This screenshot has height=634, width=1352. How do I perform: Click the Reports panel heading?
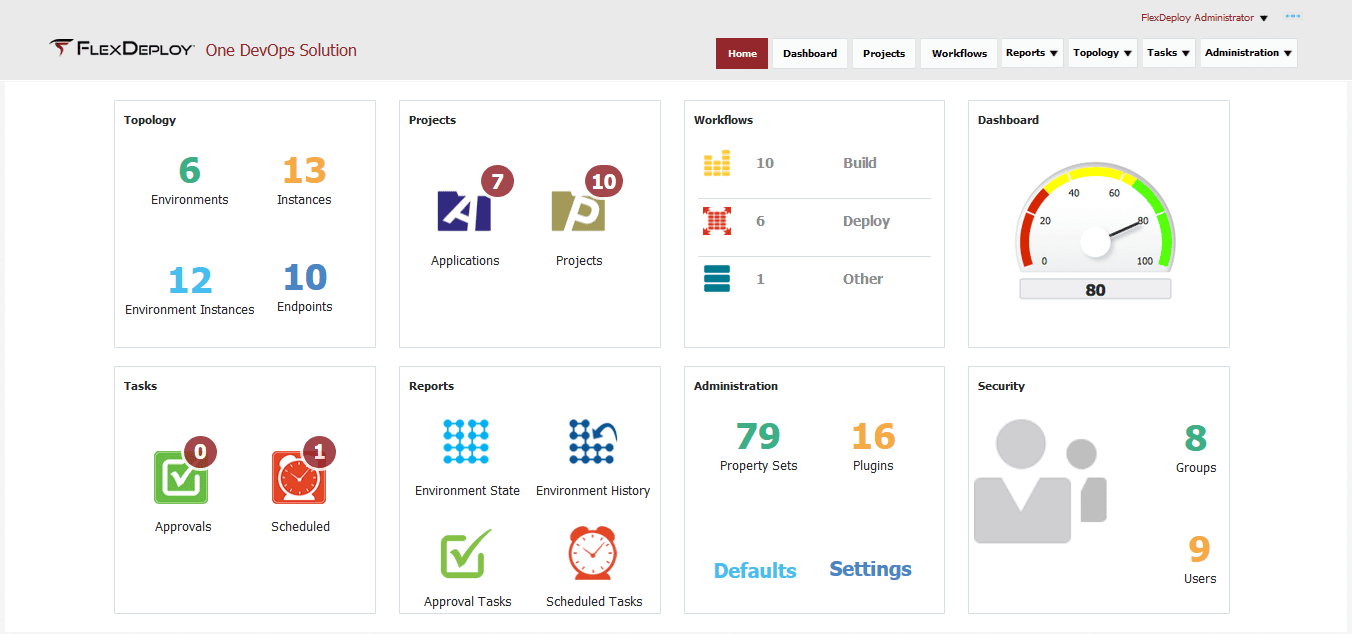pyautogui.click(x=431, y=386)
